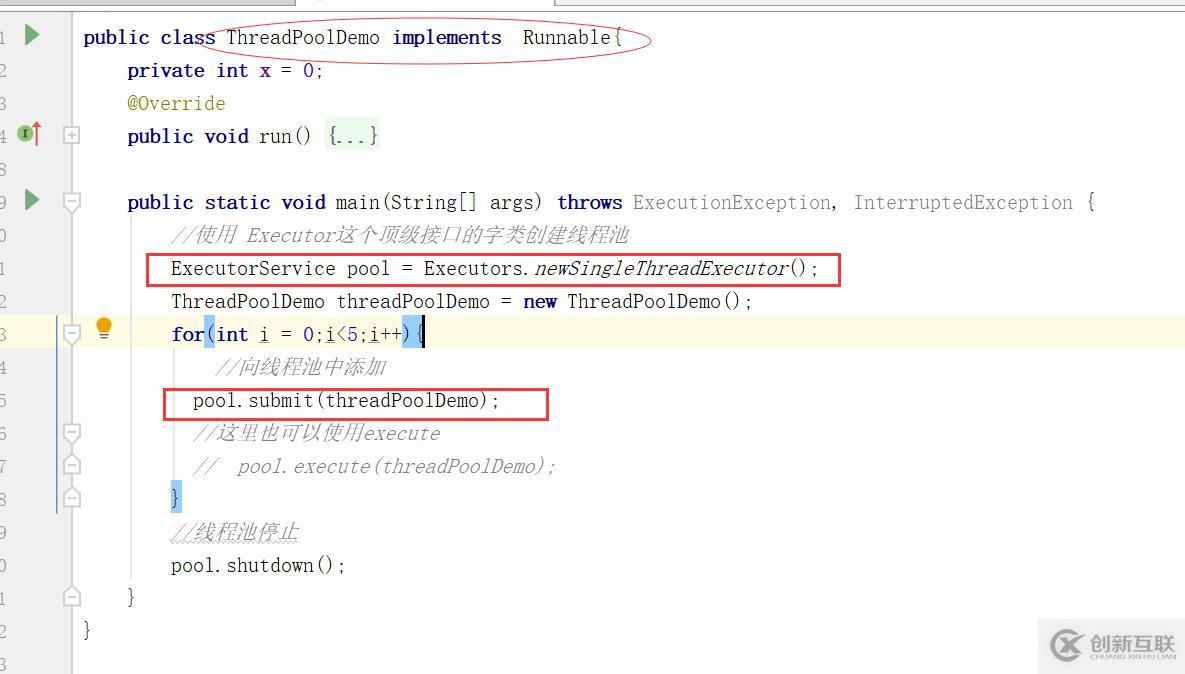Click the ExecutorService type name
The width and height of the screenshot is (1185, 674).
pyautogui.click(x=253, y=268)
